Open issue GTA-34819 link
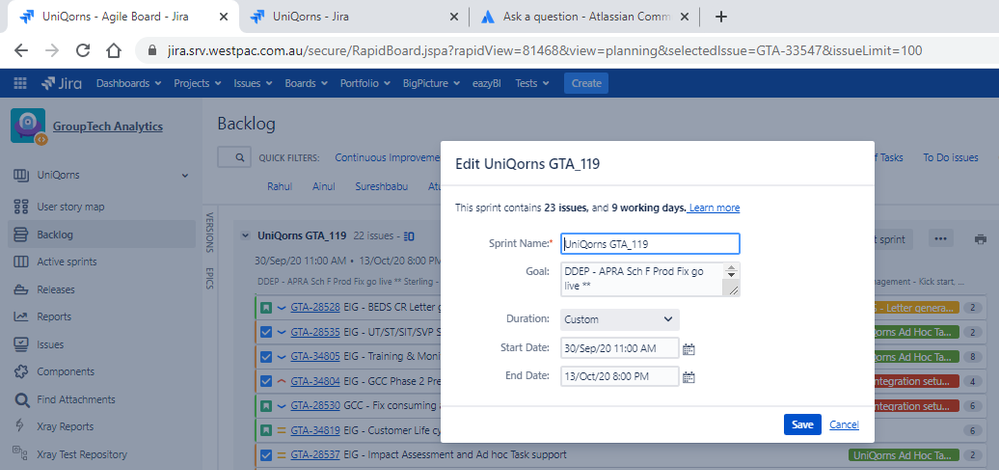999x470 pixels. click(315, 431)
